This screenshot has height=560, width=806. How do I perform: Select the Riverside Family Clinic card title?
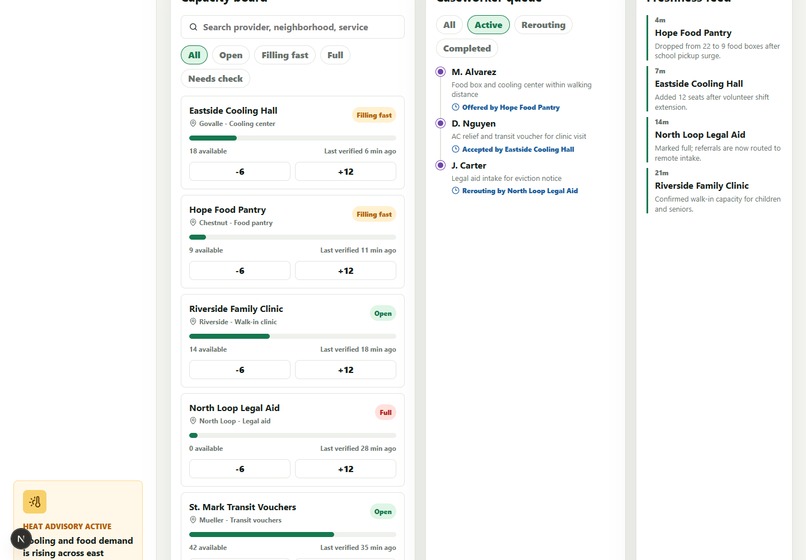[x=236, y=309]
